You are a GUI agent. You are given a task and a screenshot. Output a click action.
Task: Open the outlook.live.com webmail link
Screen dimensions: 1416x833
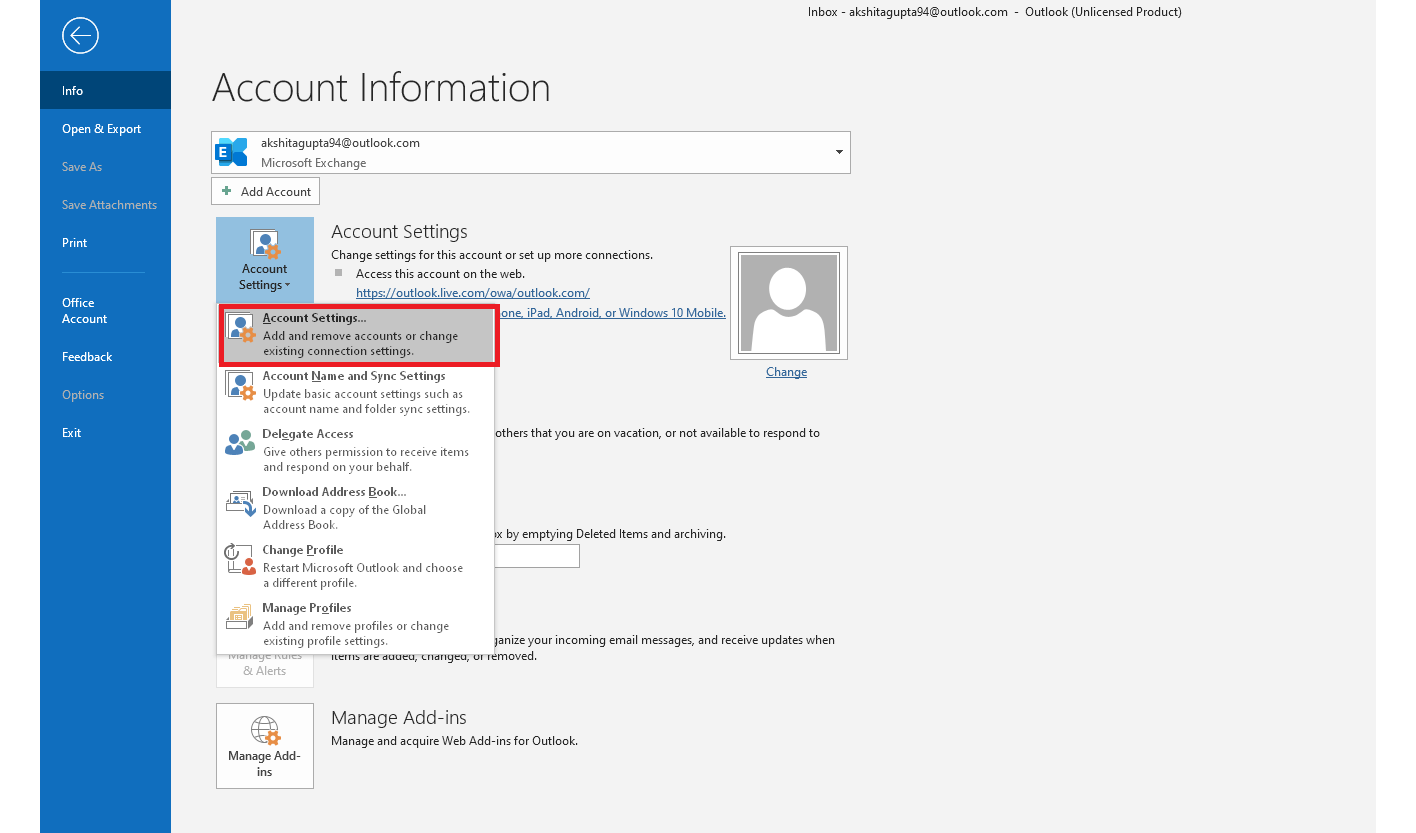pos(472,292)
